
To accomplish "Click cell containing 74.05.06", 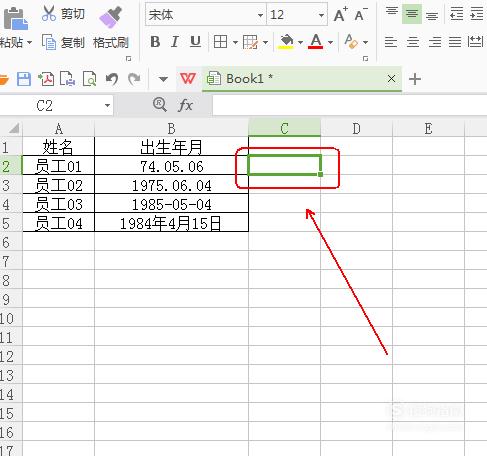I will (x=171, y=166).
